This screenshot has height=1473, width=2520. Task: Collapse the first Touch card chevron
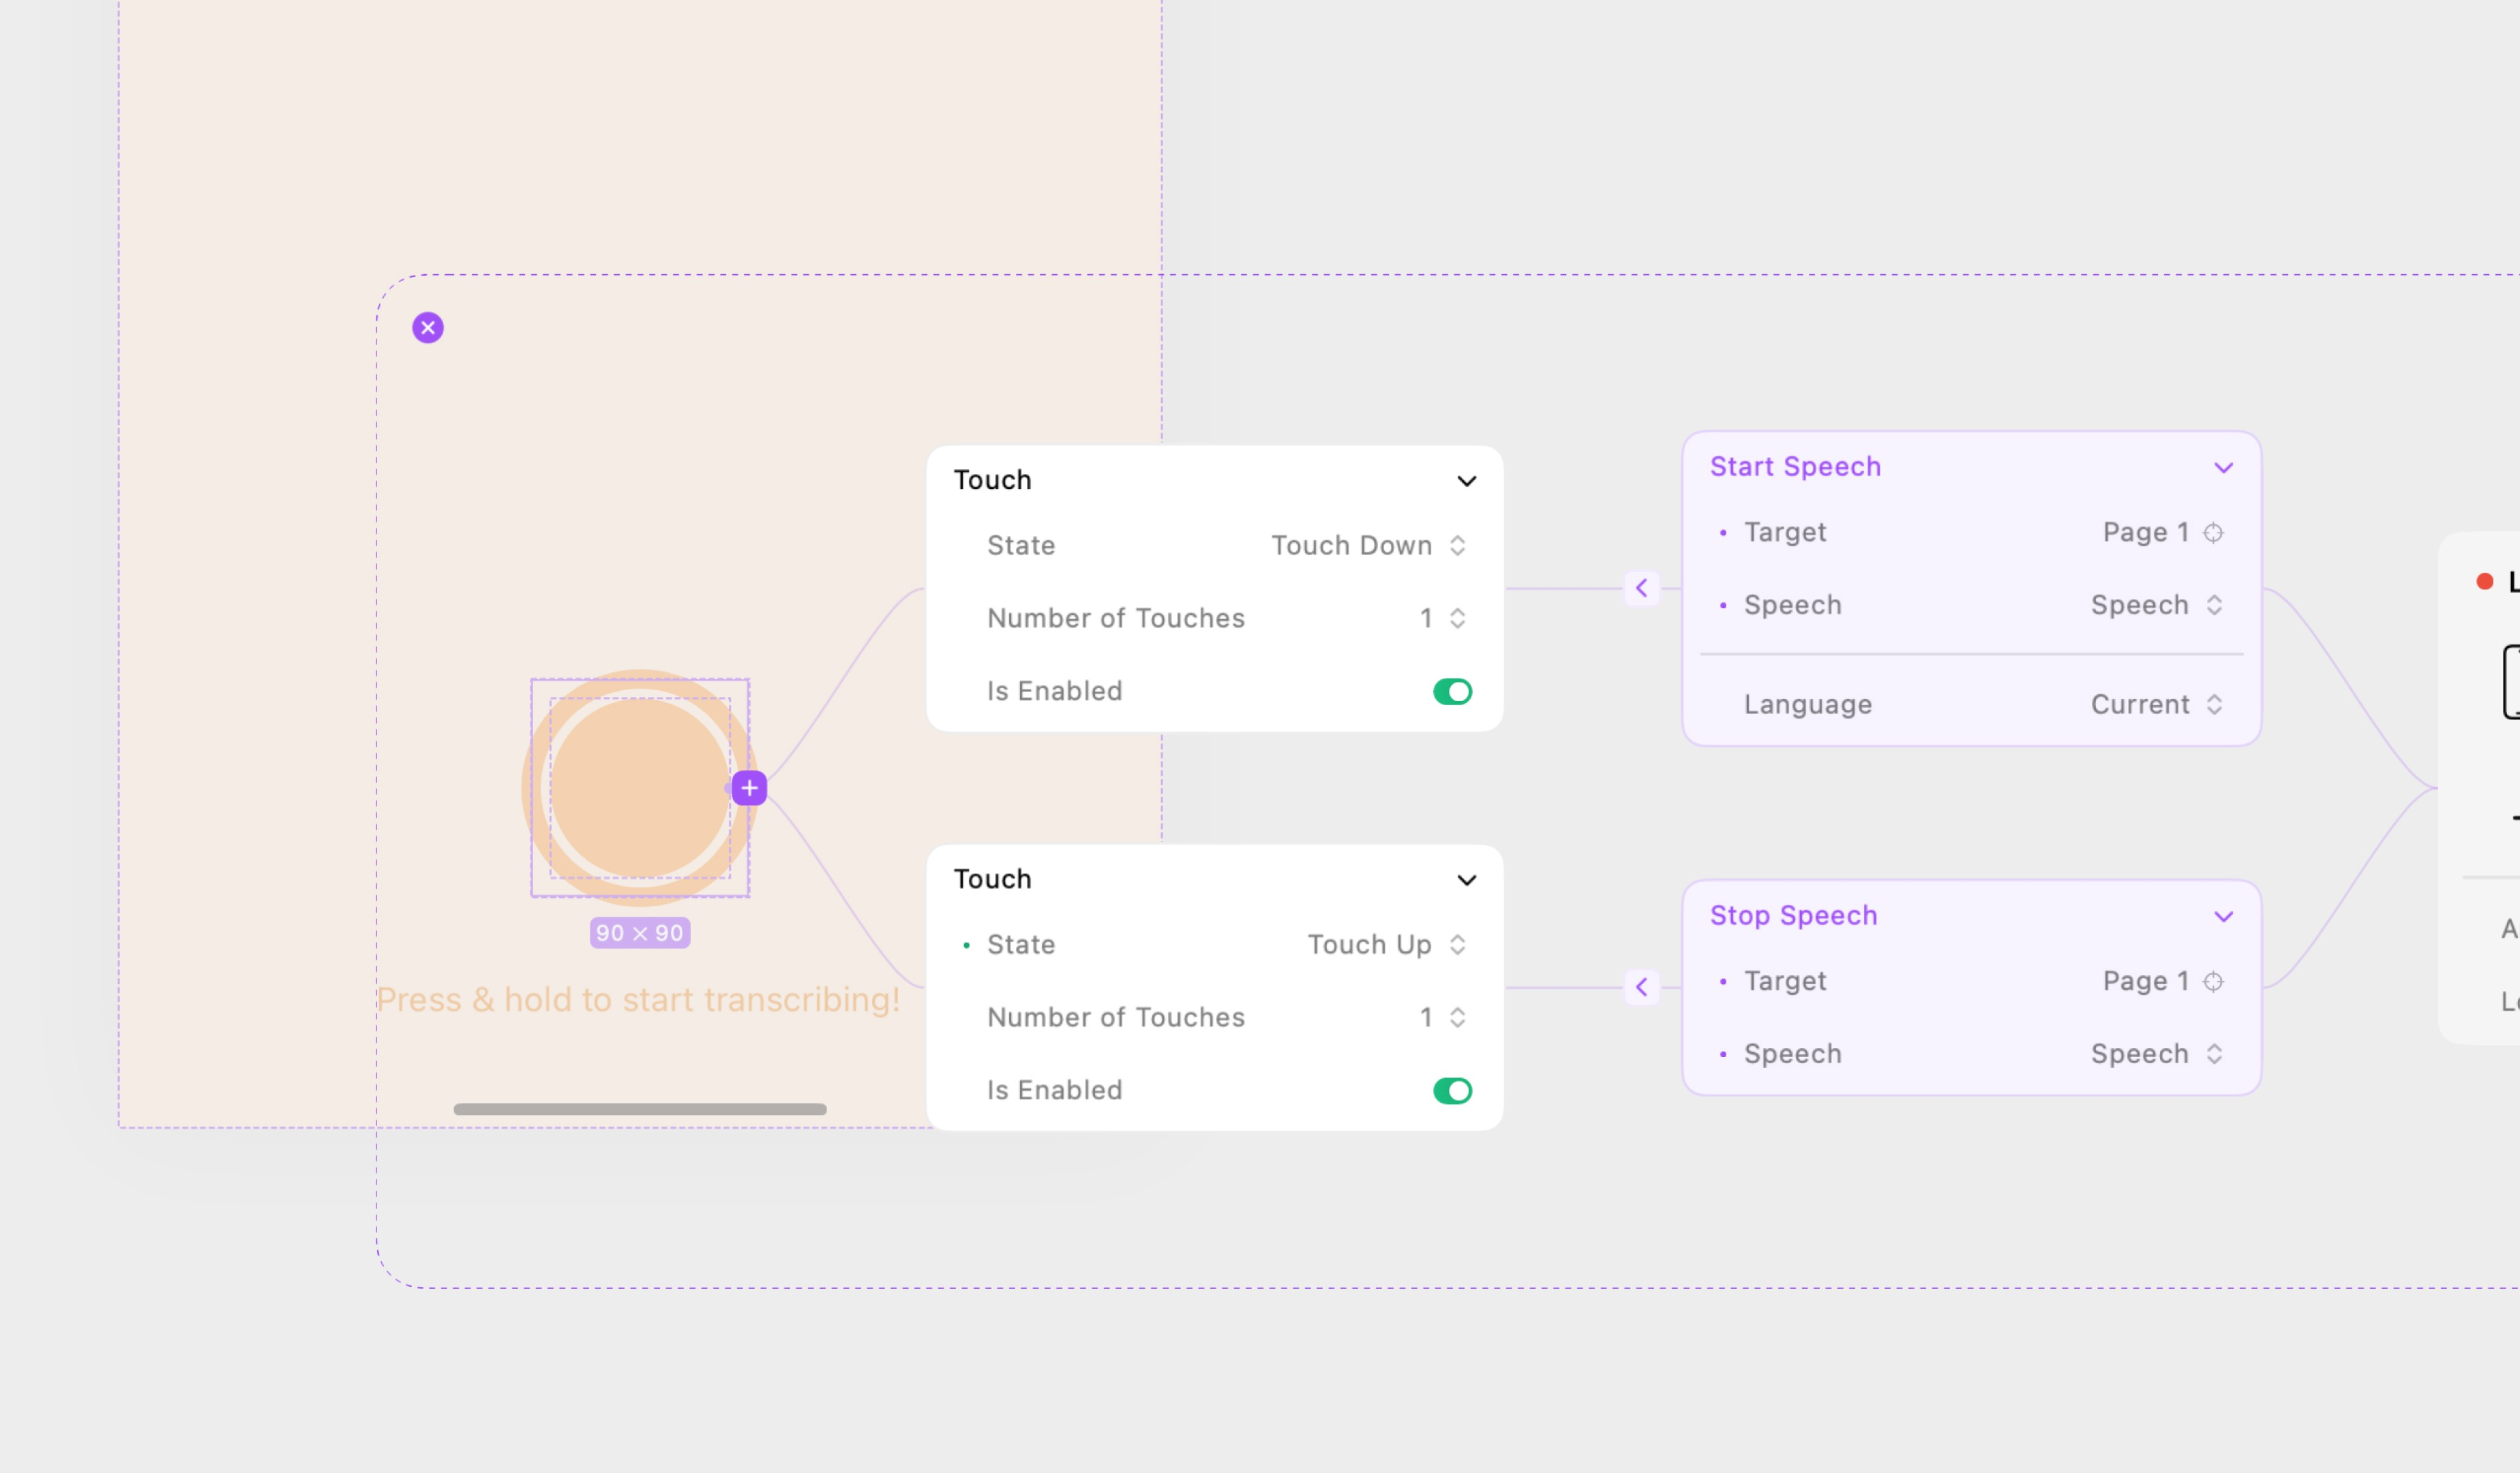1466,481
